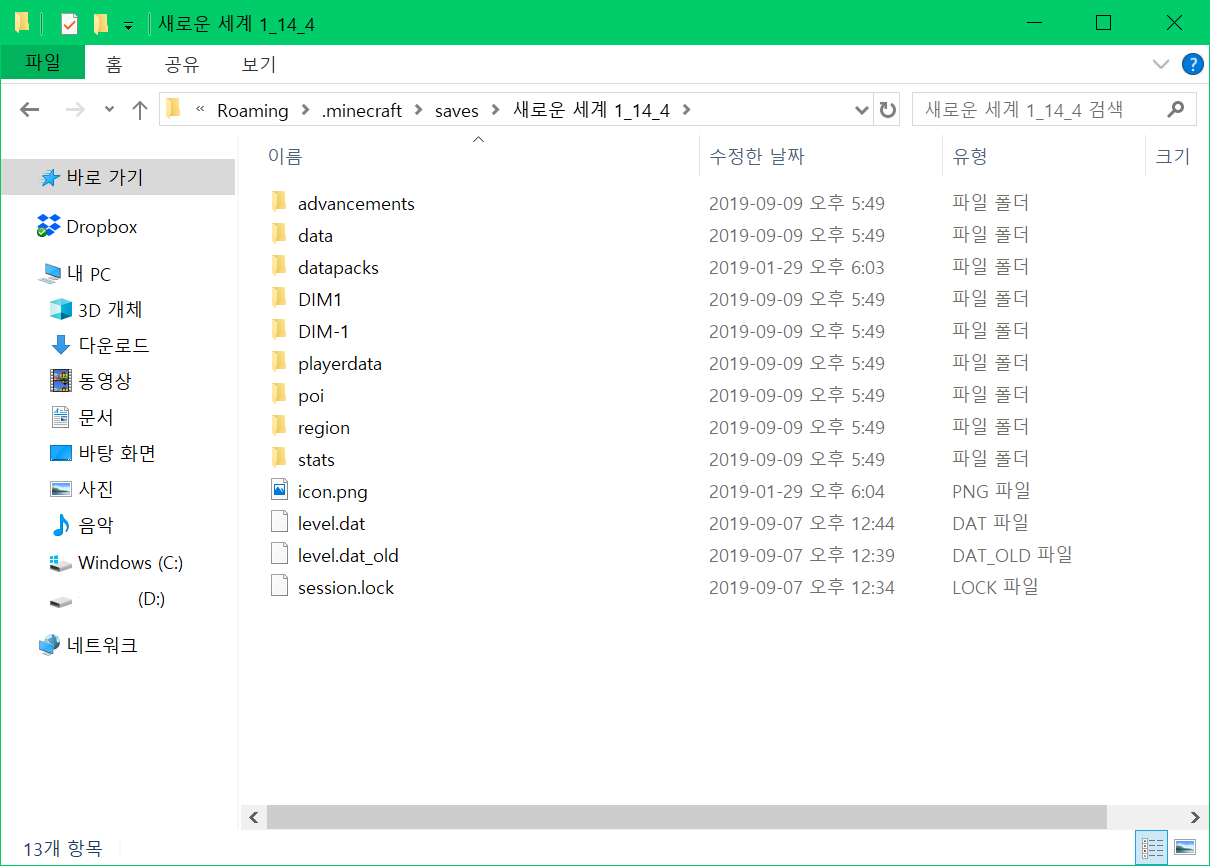Click the properties checkmark icon in title bar
Screen dimensions: 1210x866
click(69, 23)
